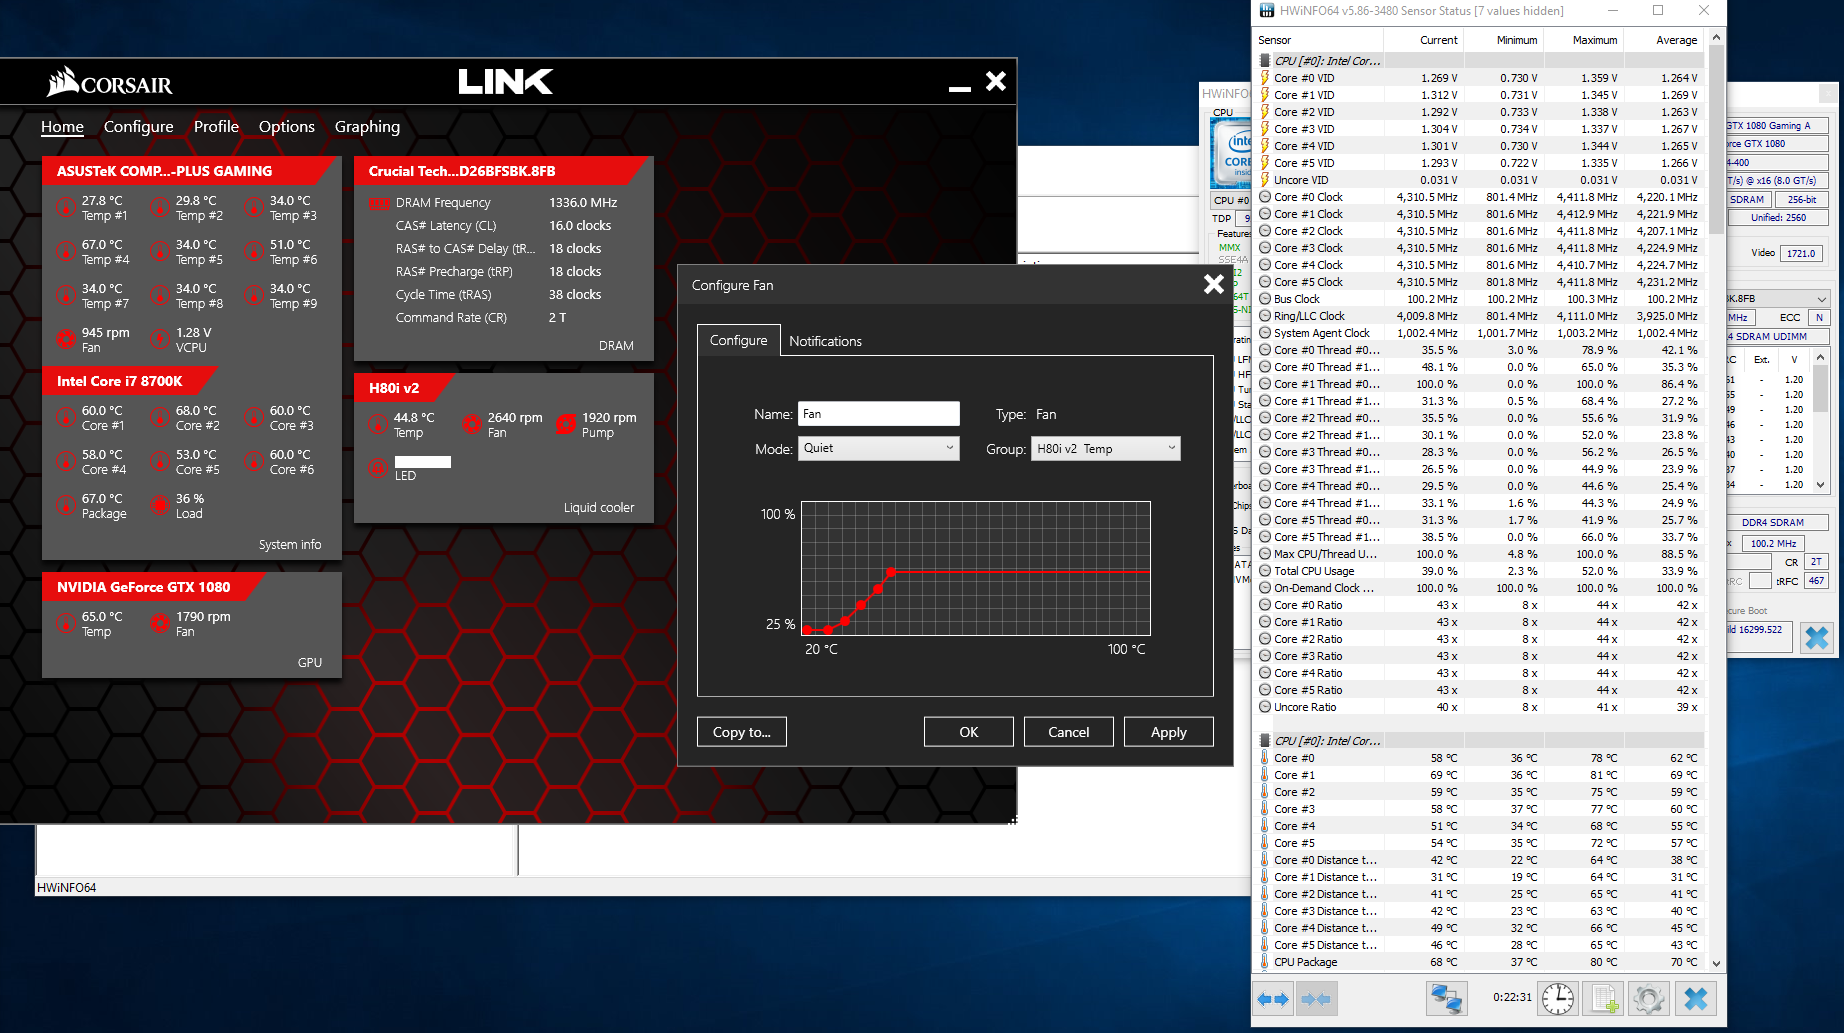This screenshot has height=1033, width=1844.
Task: Click the Liquid cooler label in H80i v2 tile
Action: (598, 508)
